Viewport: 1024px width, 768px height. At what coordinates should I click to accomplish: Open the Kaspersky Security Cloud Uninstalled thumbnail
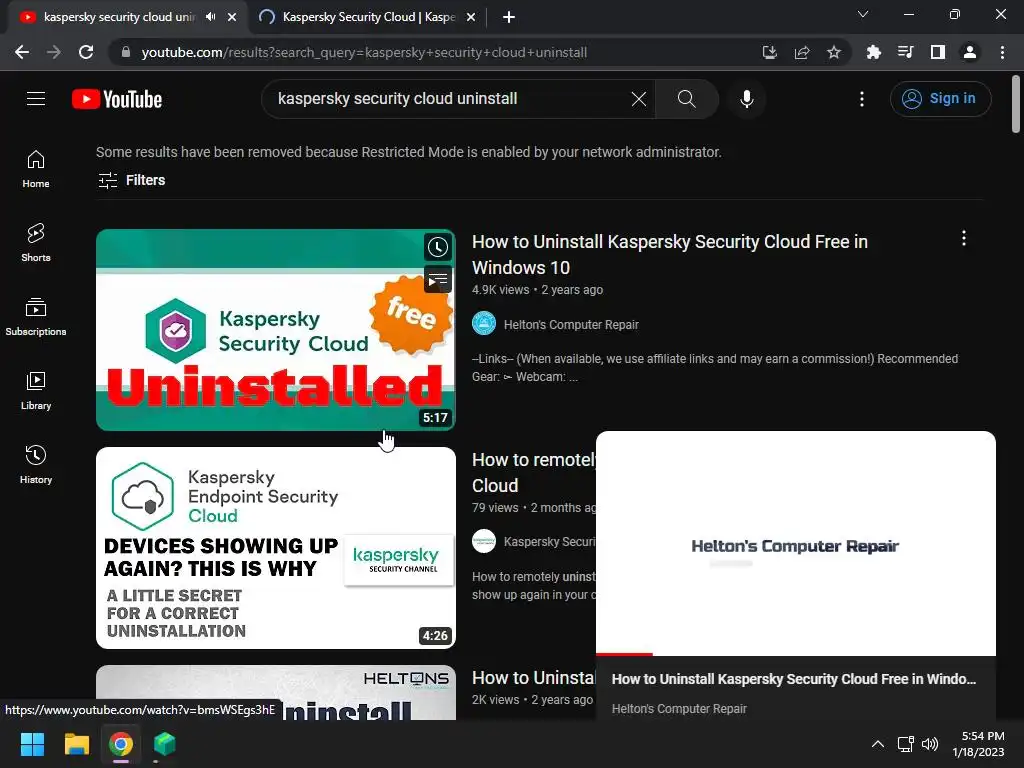tap(276, 330)
